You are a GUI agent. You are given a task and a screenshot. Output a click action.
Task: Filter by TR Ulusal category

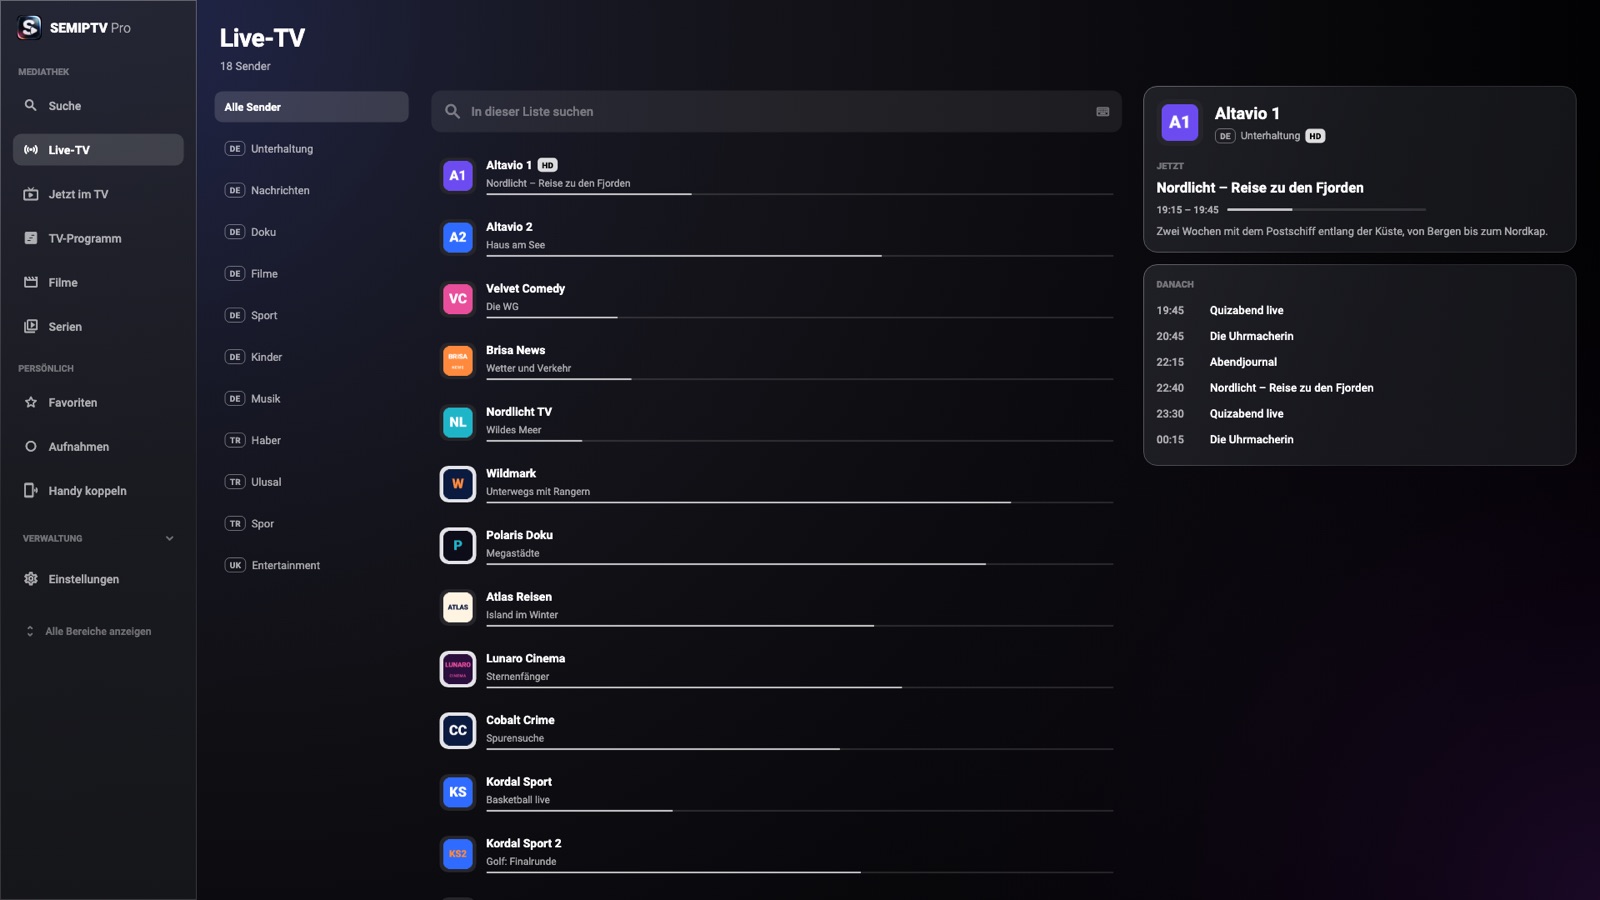tap(311, 482)
